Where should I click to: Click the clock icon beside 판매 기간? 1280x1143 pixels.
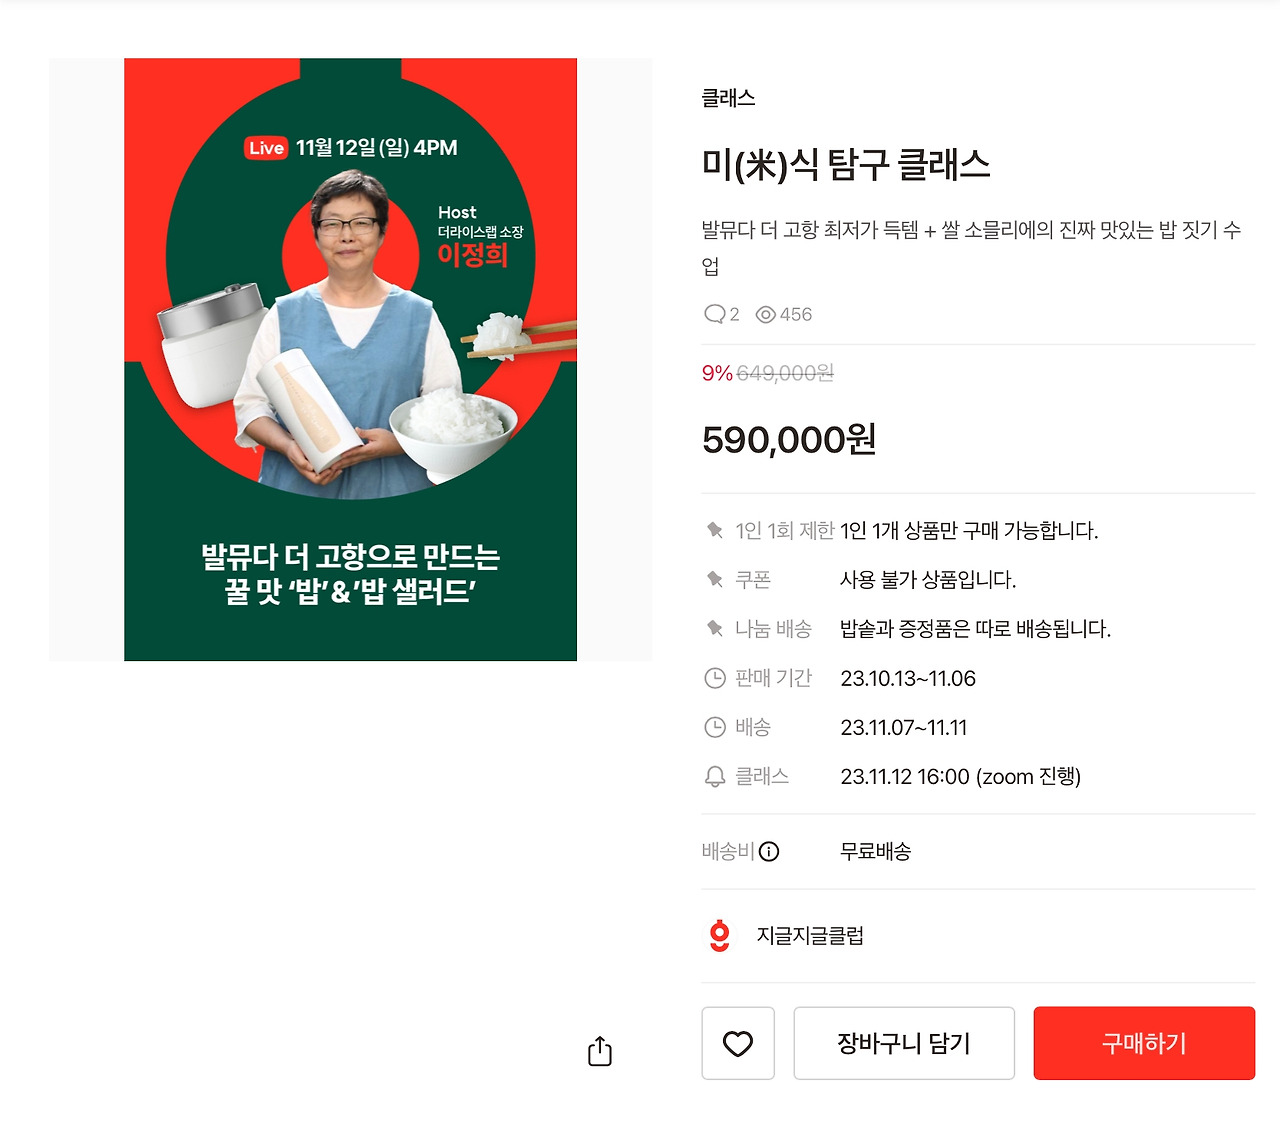point(715,678)
